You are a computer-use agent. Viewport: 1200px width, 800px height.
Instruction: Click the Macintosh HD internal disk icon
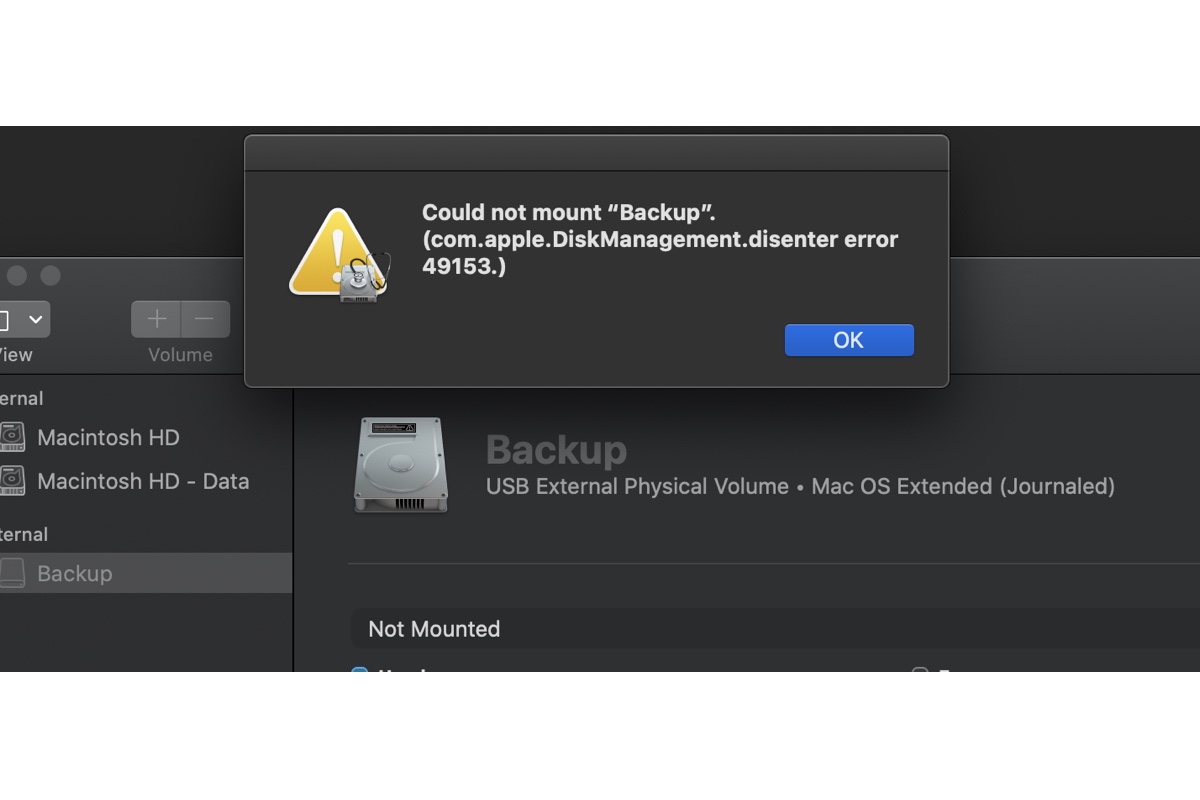12,438
